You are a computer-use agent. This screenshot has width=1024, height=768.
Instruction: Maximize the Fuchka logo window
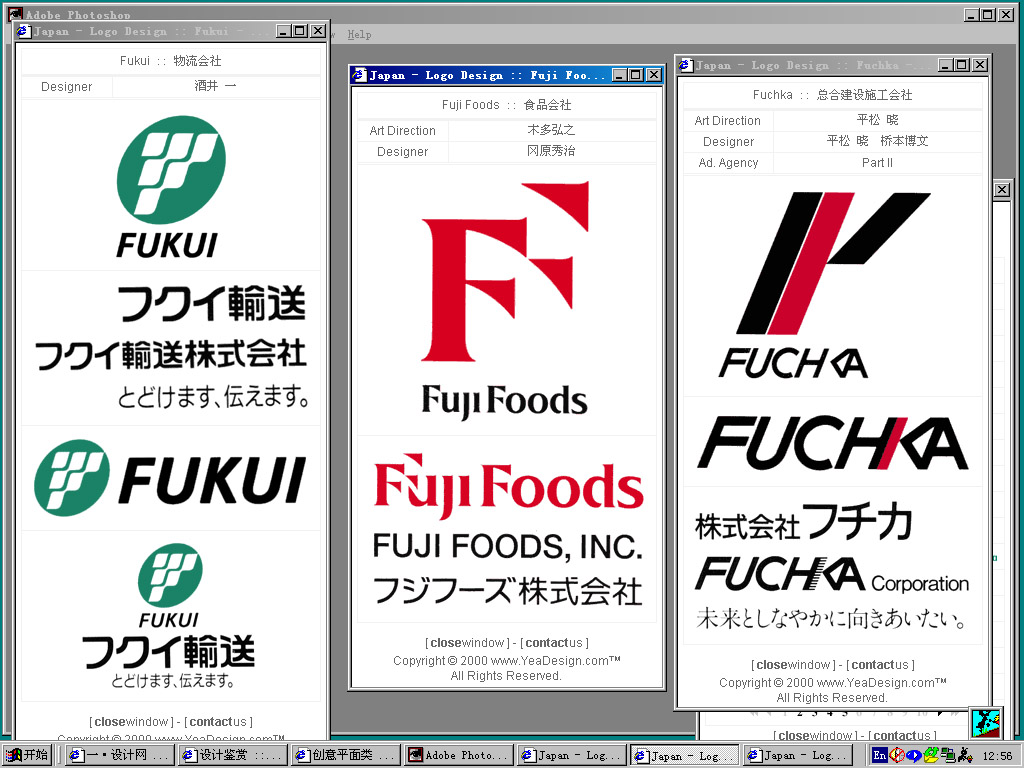[x=962, y=65]
